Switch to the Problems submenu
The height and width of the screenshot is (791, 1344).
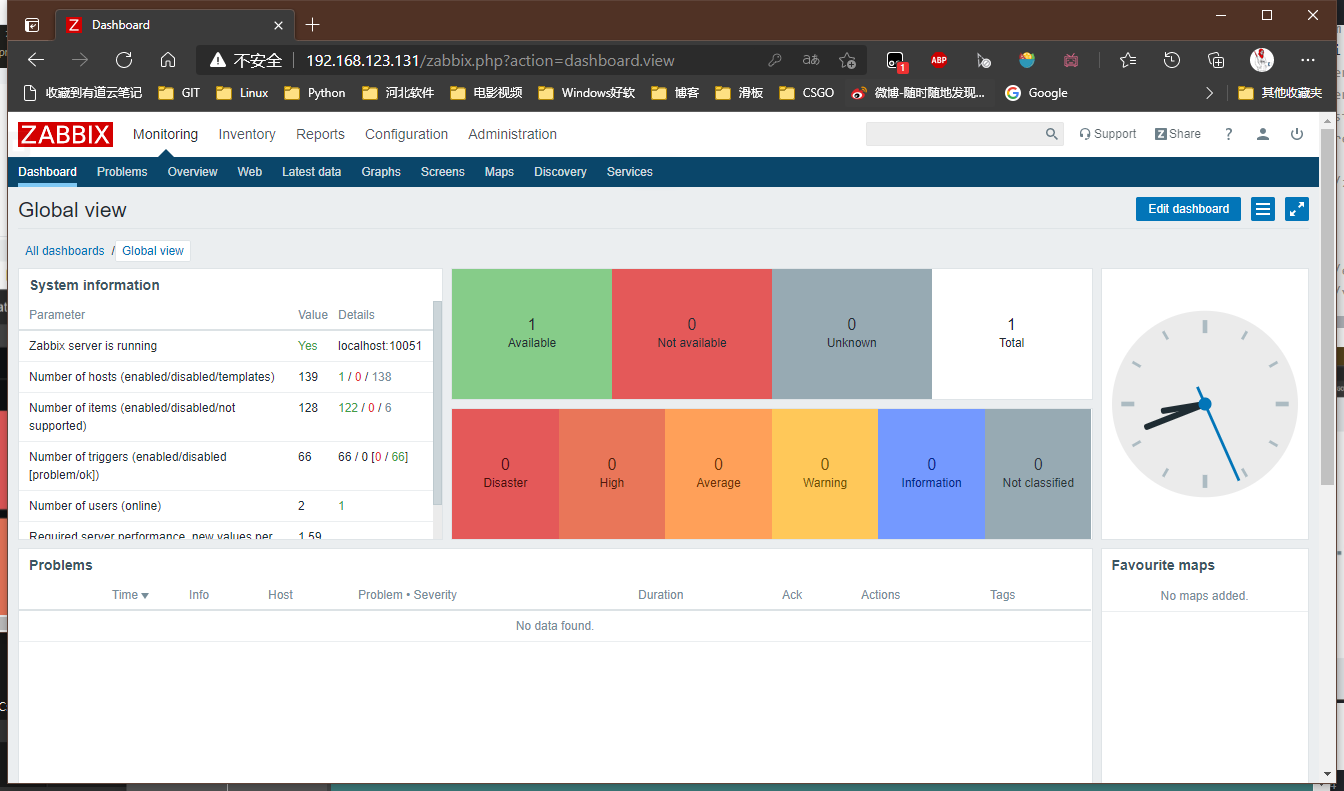tap(122, 172)
